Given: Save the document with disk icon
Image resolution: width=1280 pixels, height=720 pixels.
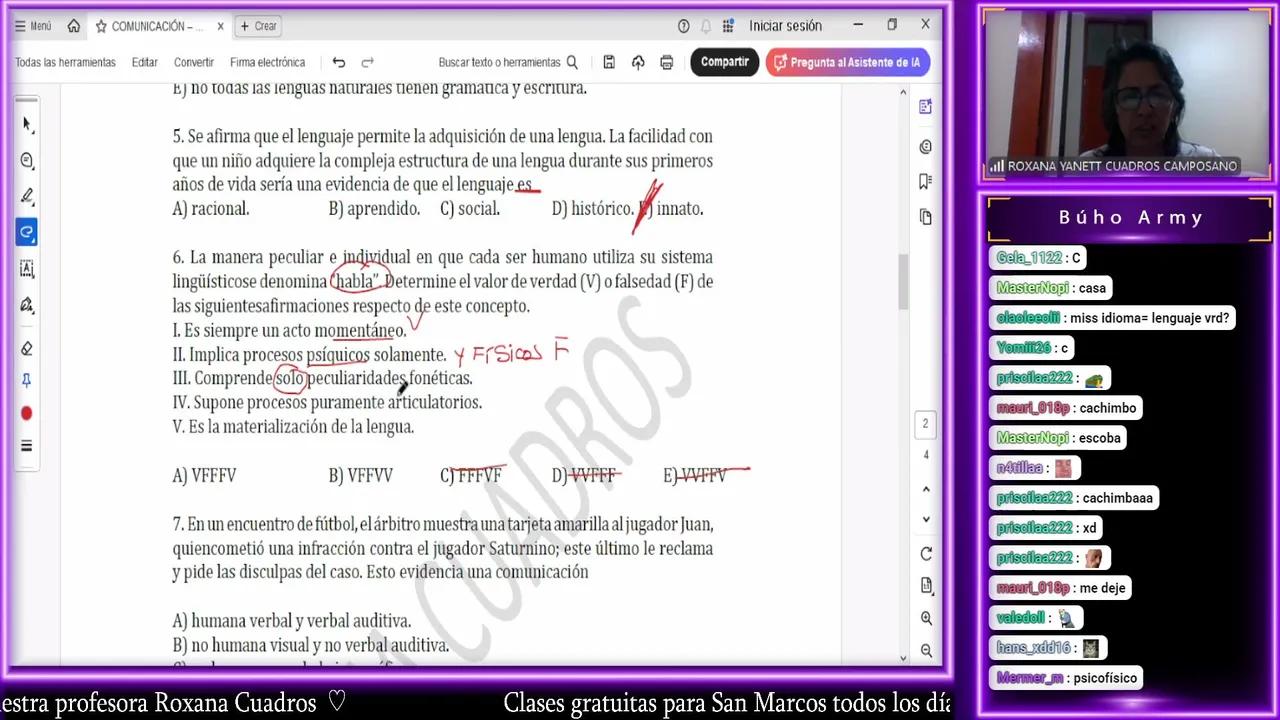Looking at the screenshot, I should pyautogui.click(x=609, y=62).
